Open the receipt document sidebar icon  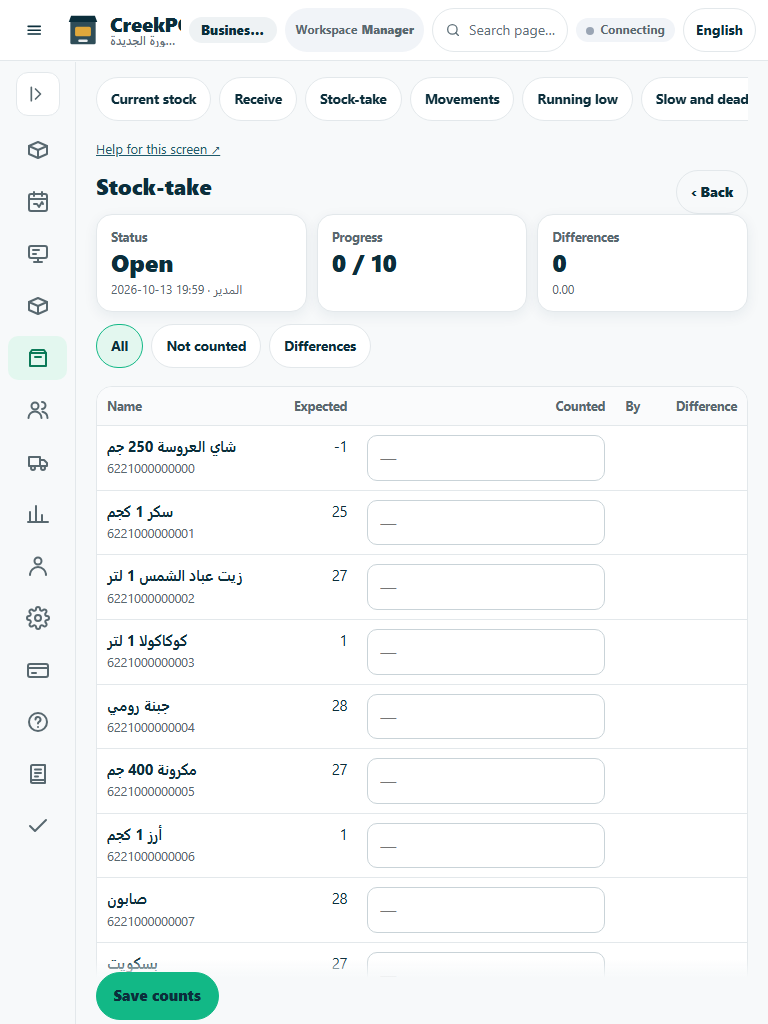(38, 774)
